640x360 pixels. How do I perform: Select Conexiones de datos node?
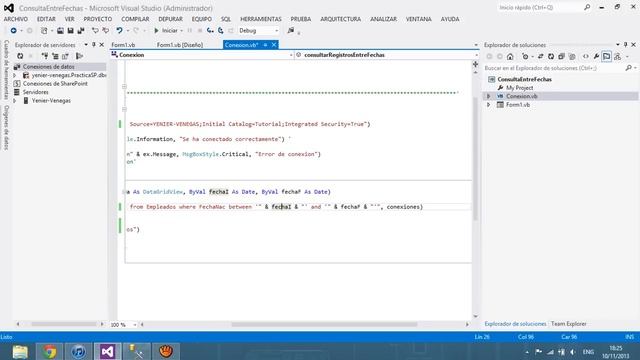click(49, 67)
